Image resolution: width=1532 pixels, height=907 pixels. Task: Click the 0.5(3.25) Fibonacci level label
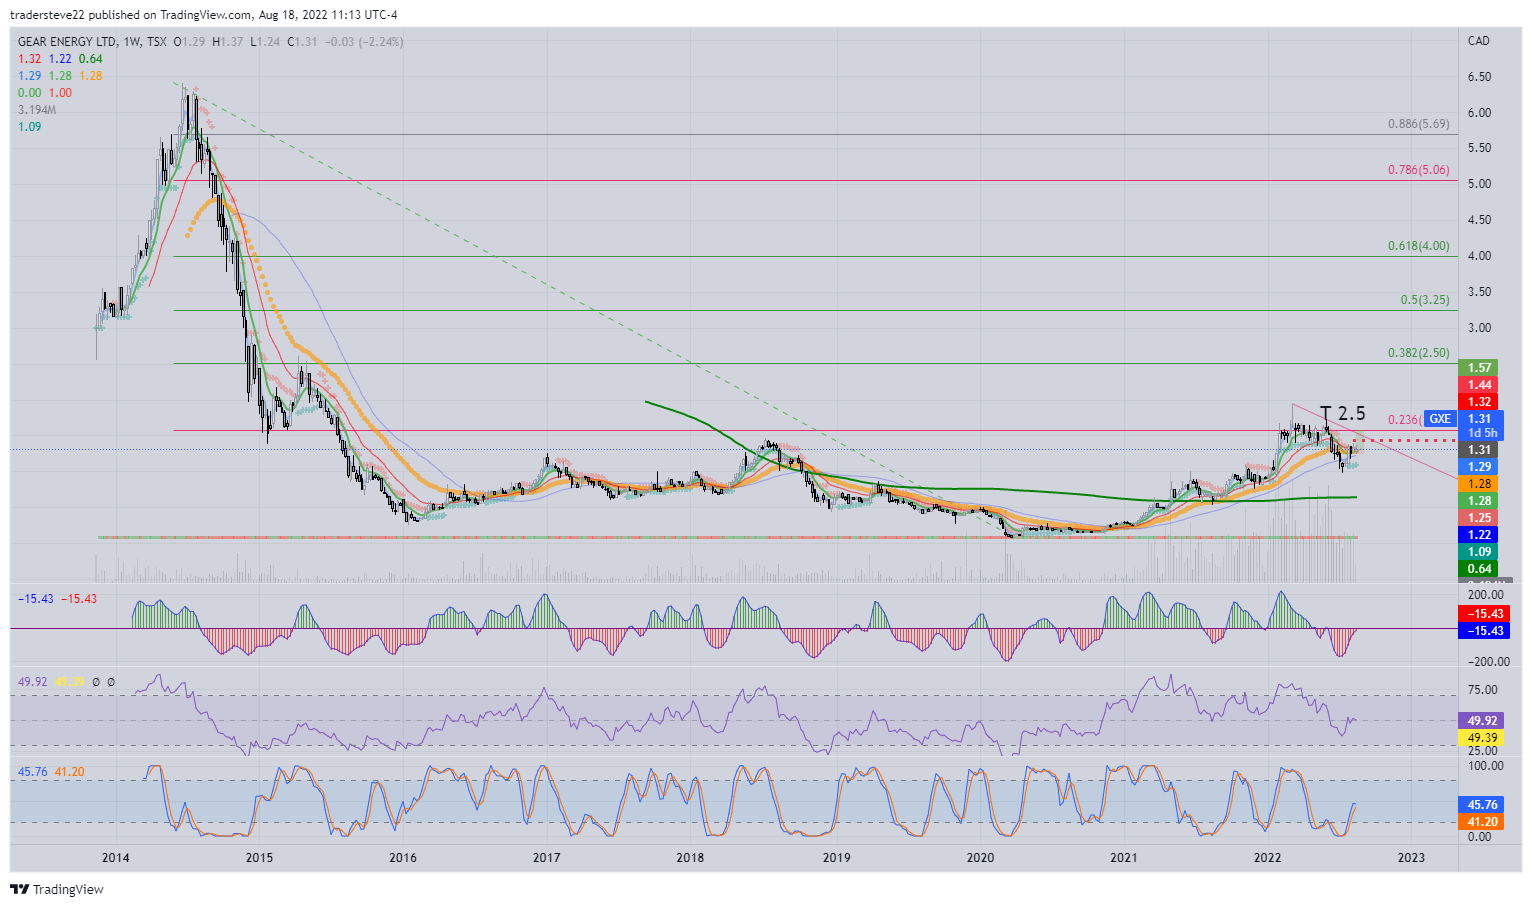pos(1425,300)
